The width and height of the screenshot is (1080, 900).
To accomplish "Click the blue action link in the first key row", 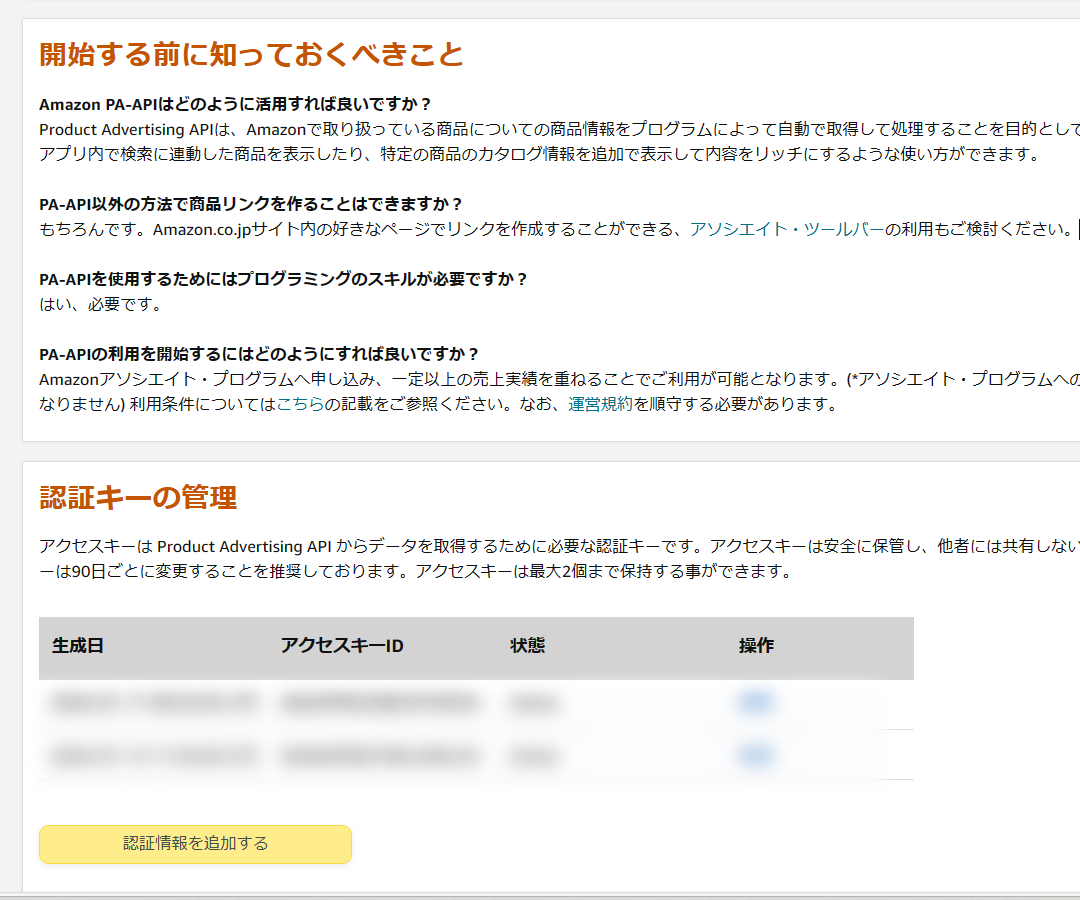I will tap(756, 702).
